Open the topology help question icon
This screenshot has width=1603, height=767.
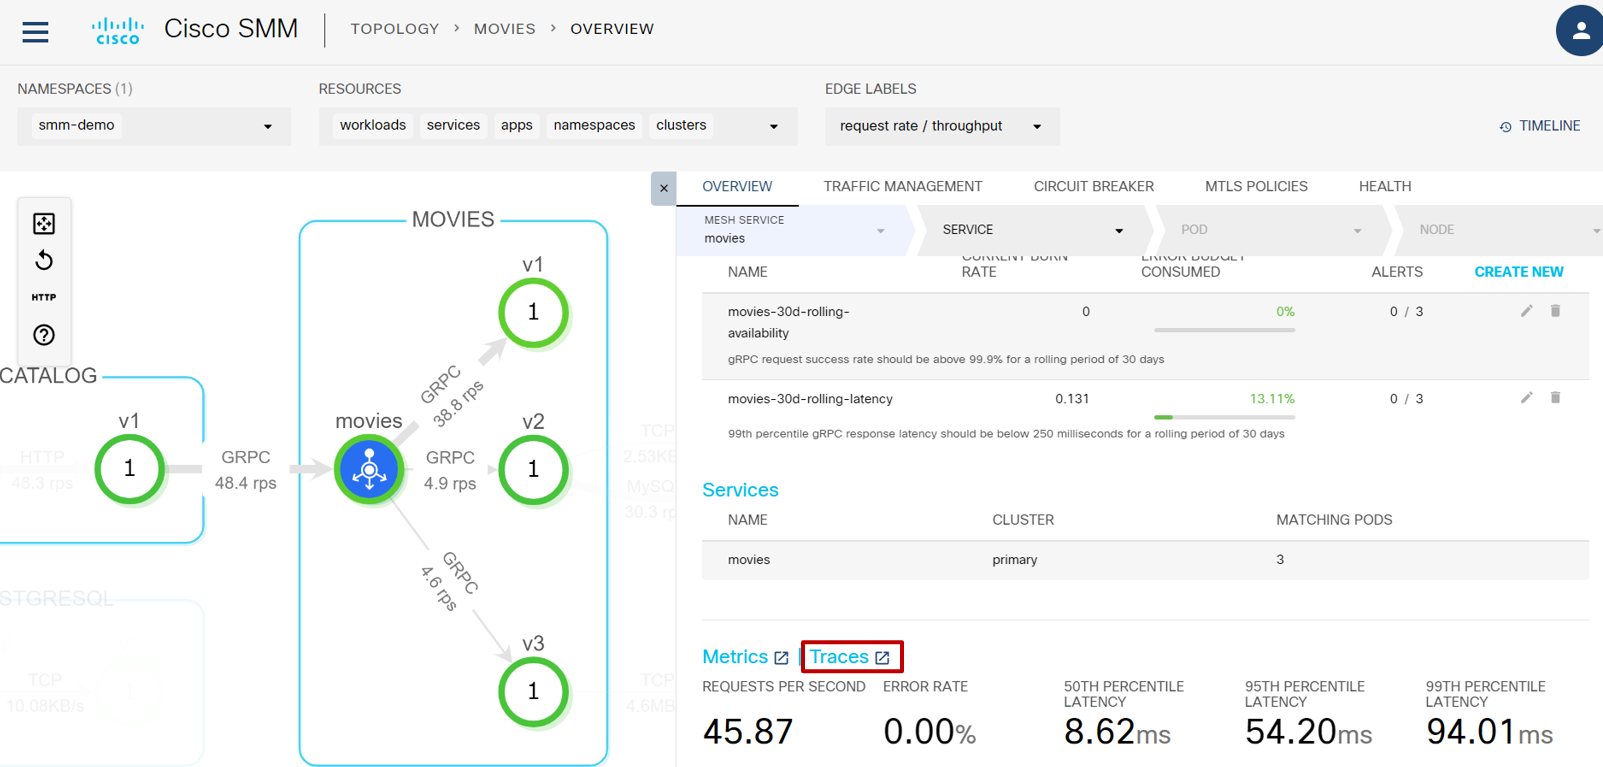(x=44, y=335)
